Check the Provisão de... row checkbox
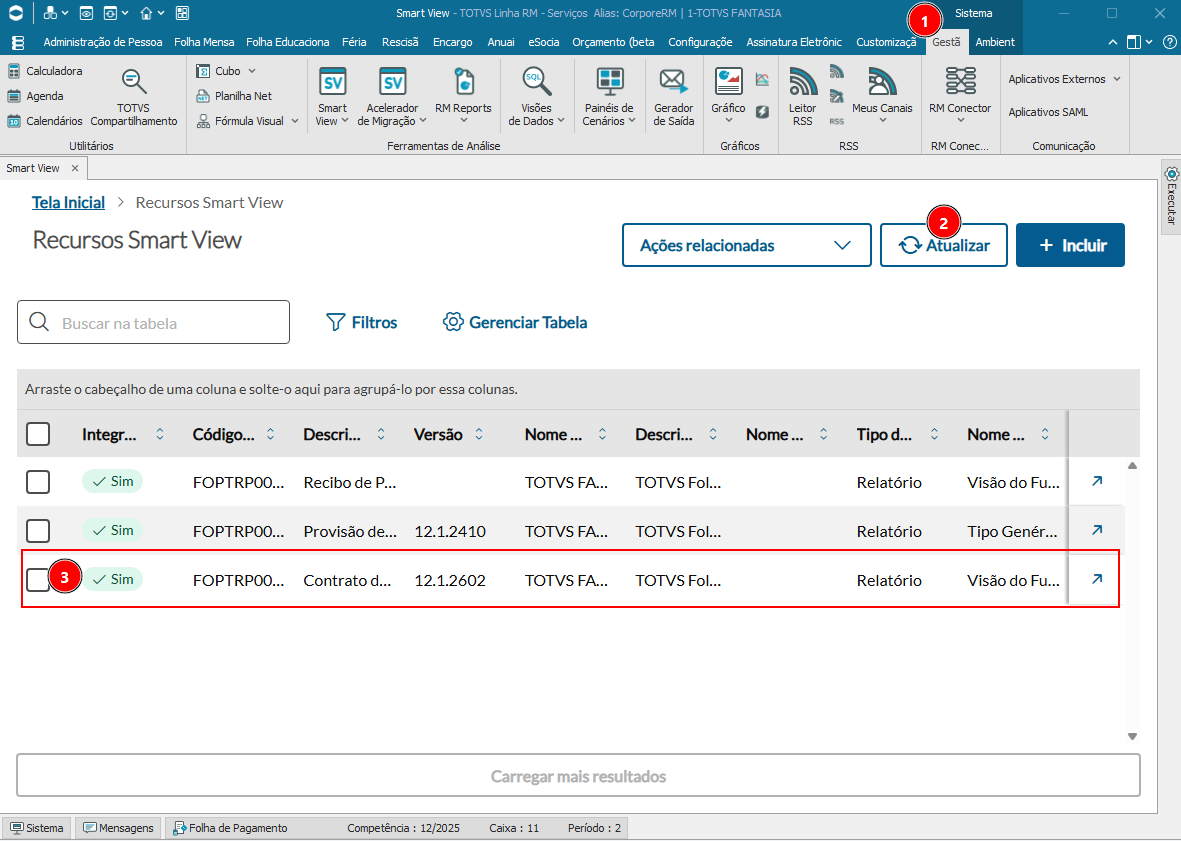This screenshot has width=1181, height=841. tap(38, 531)
